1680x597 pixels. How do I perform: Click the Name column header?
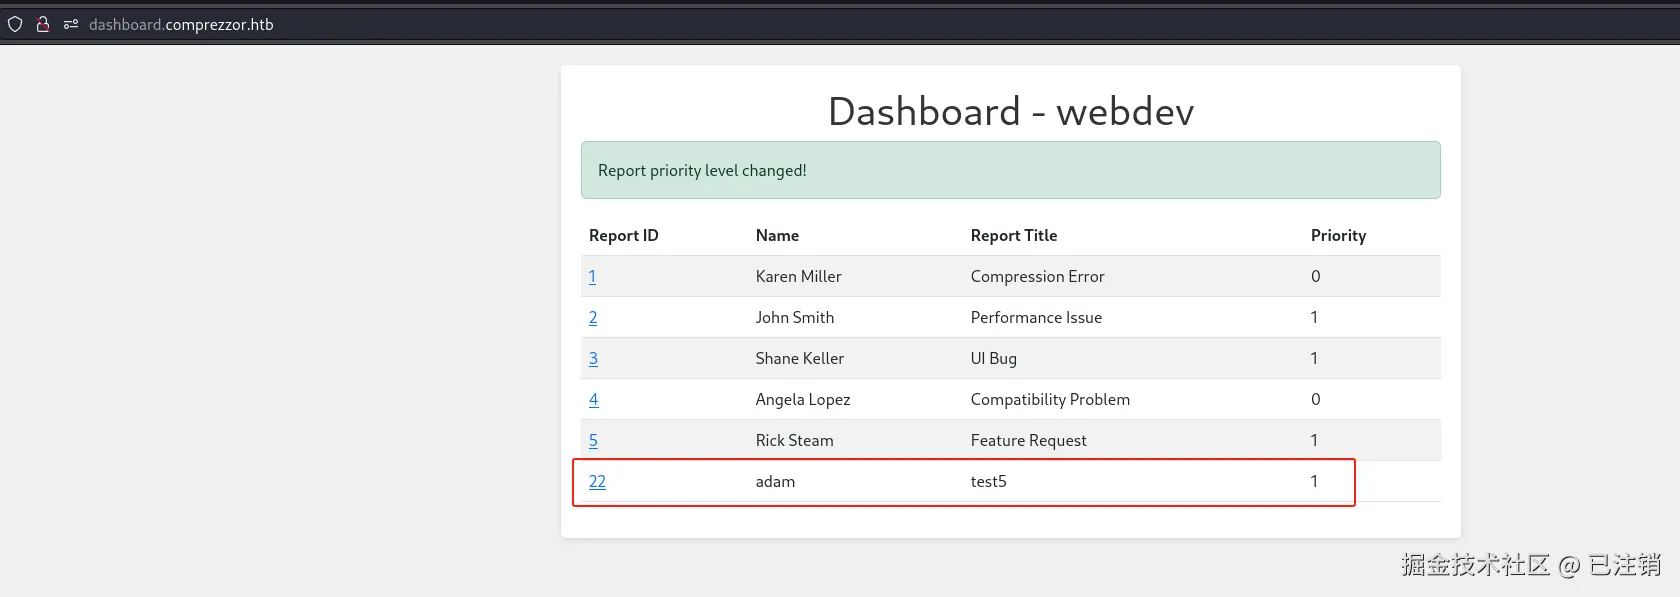(x=777, y=236)
